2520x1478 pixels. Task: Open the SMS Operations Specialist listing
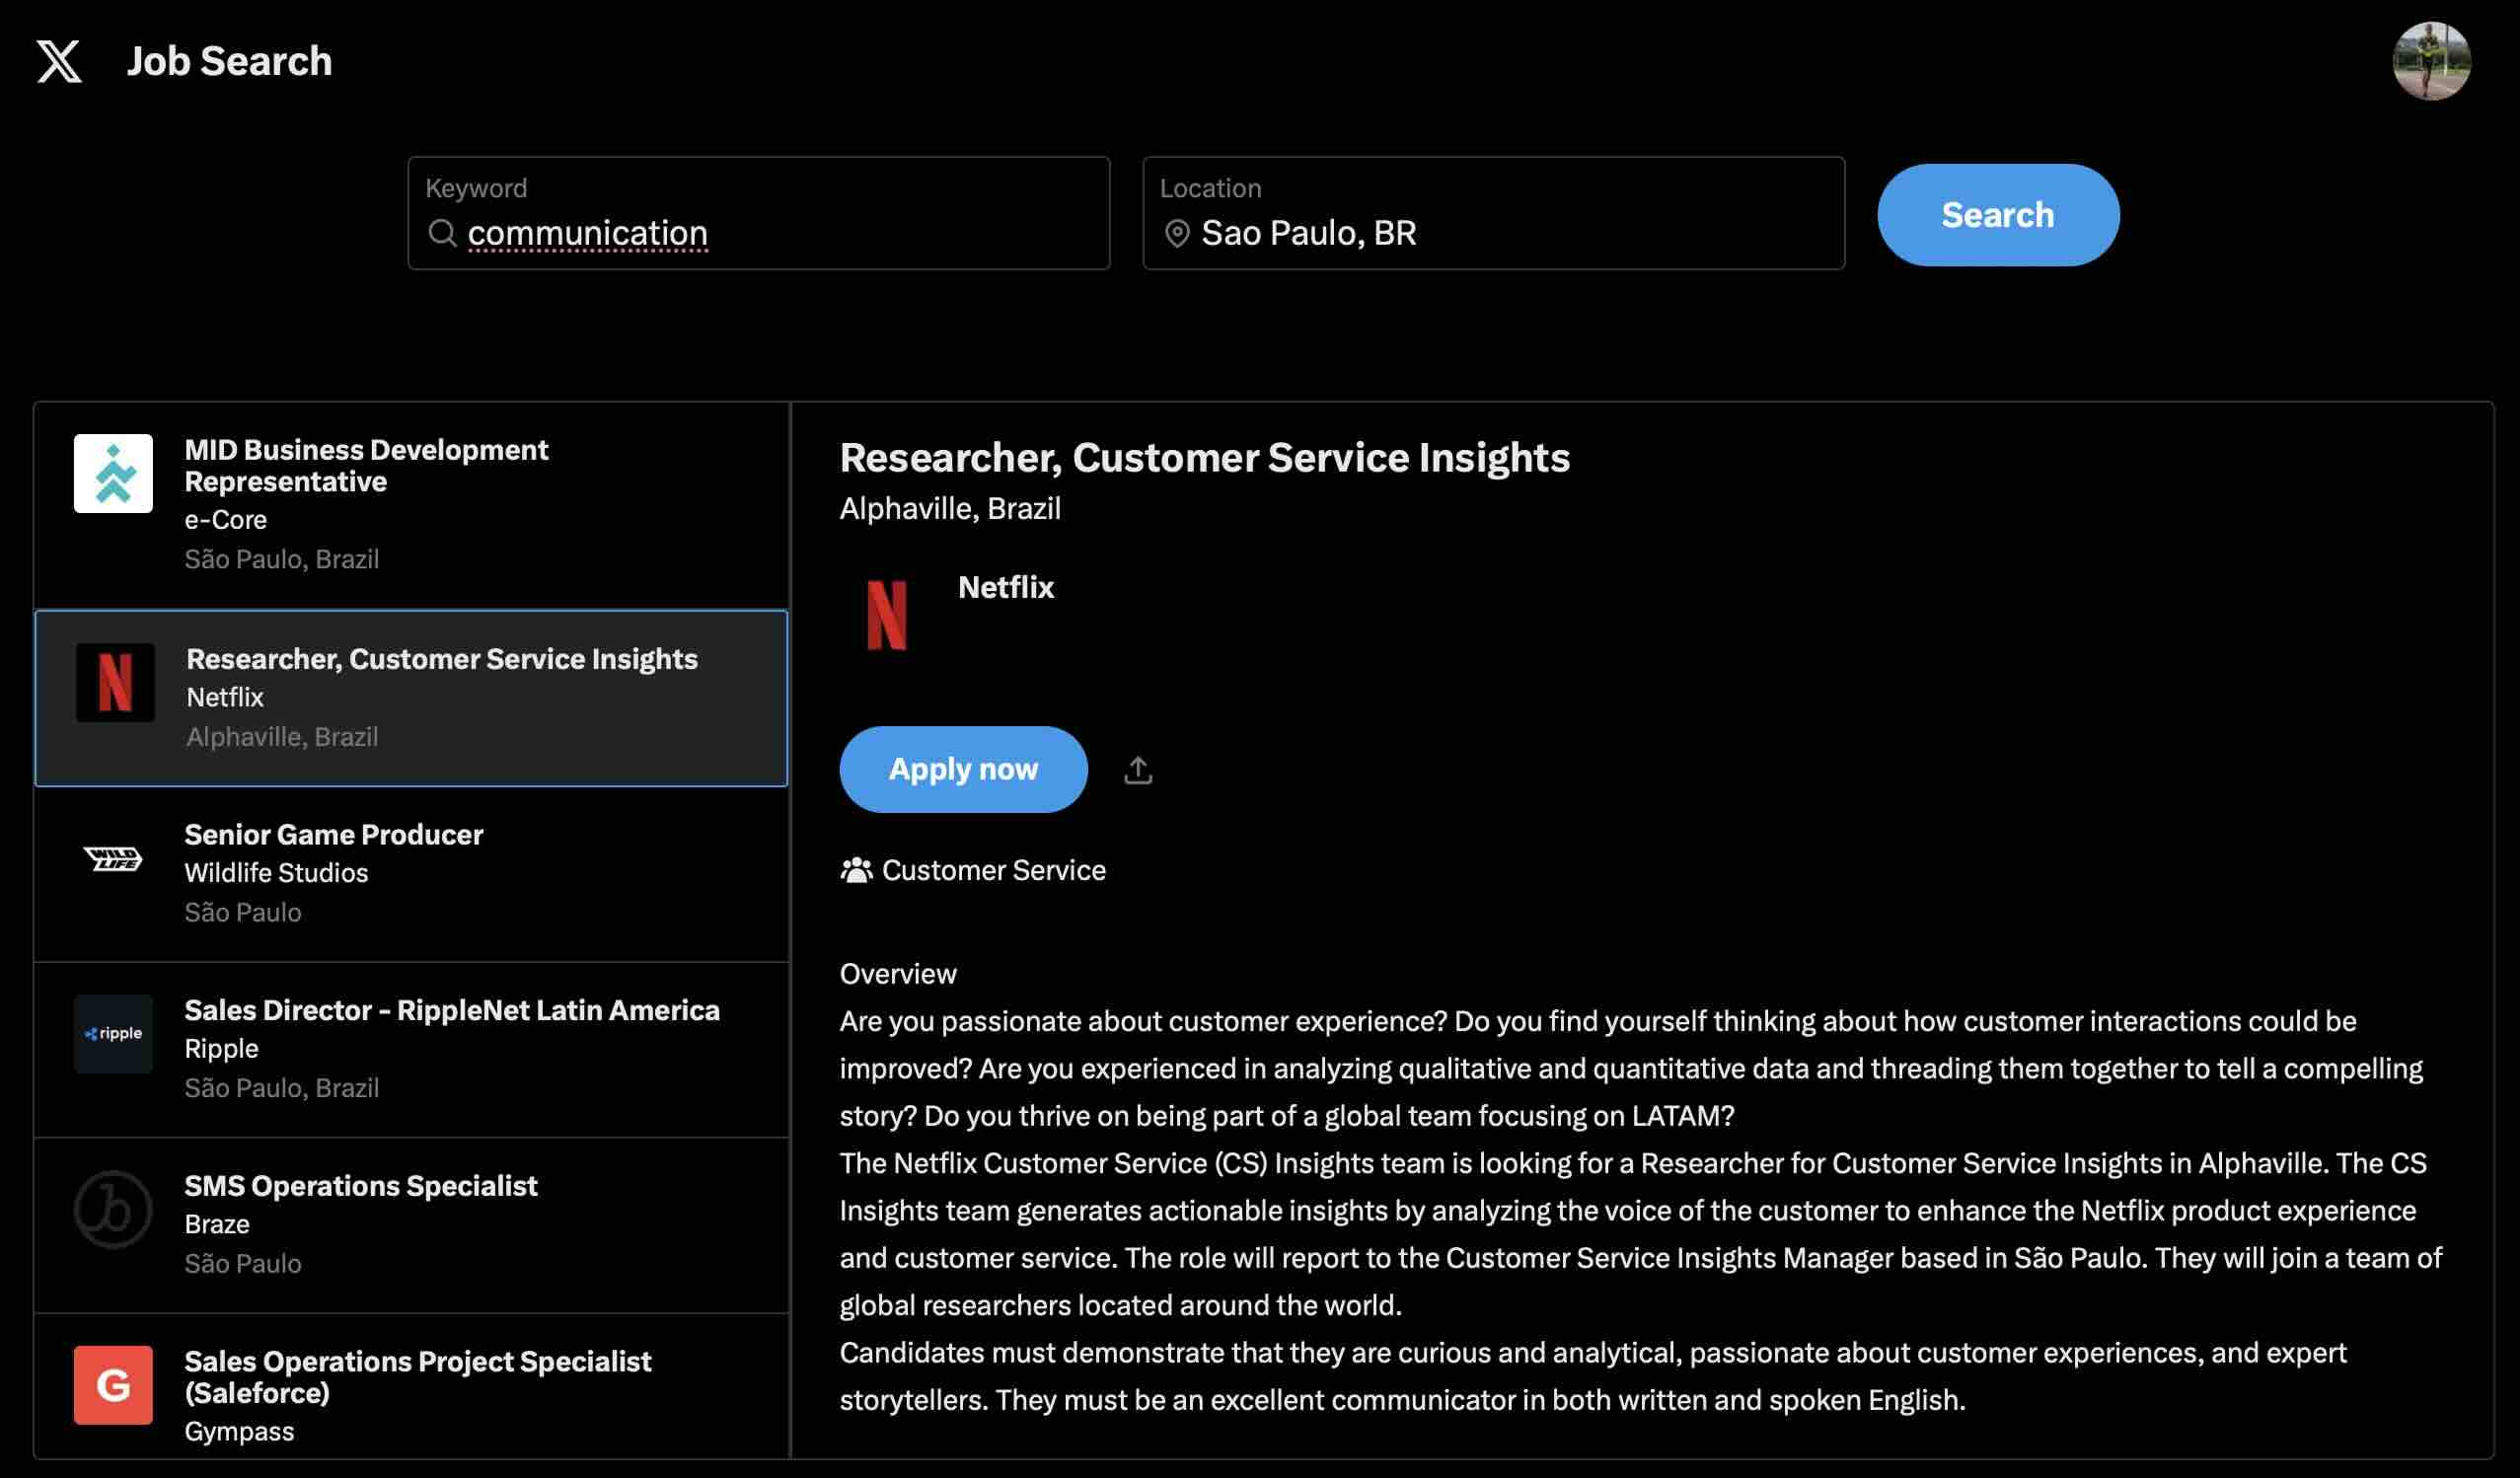(x=411, y=1225)
